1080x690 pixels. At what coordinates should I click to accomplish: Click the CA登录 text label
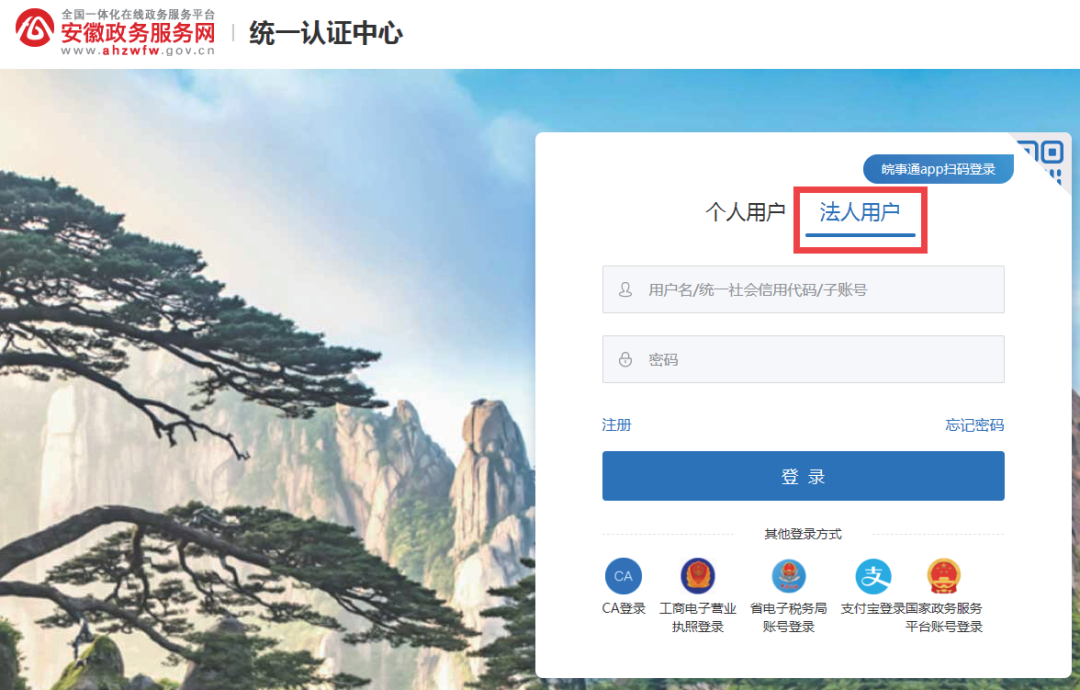click(623, 608)
